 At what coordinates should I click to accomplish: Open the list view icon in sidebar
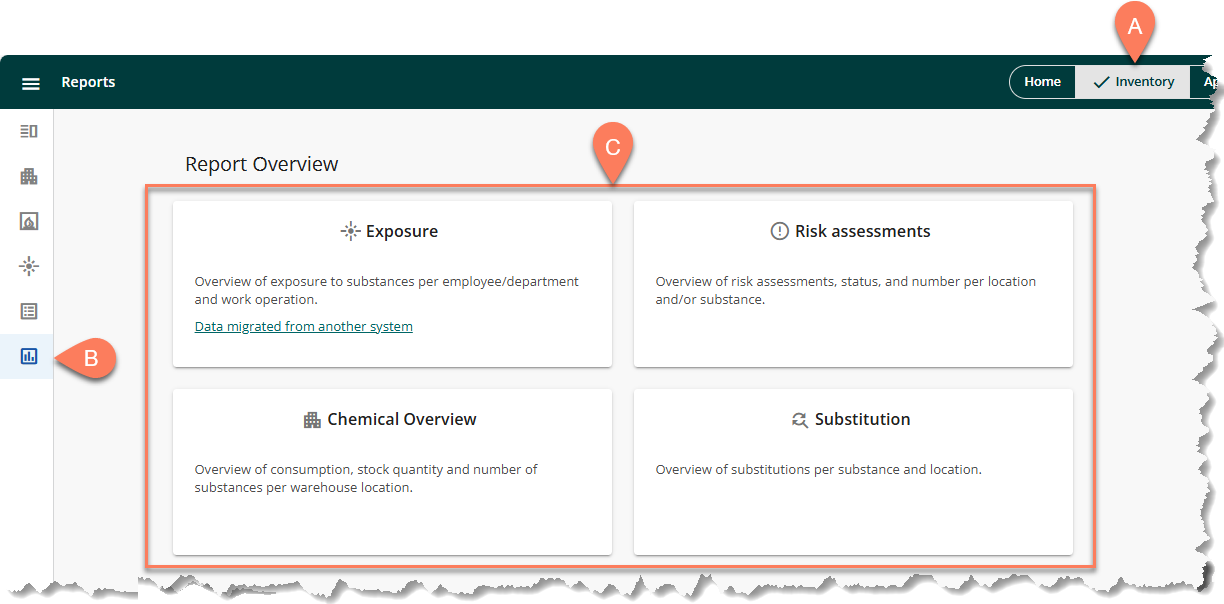[x=29, y=311]
